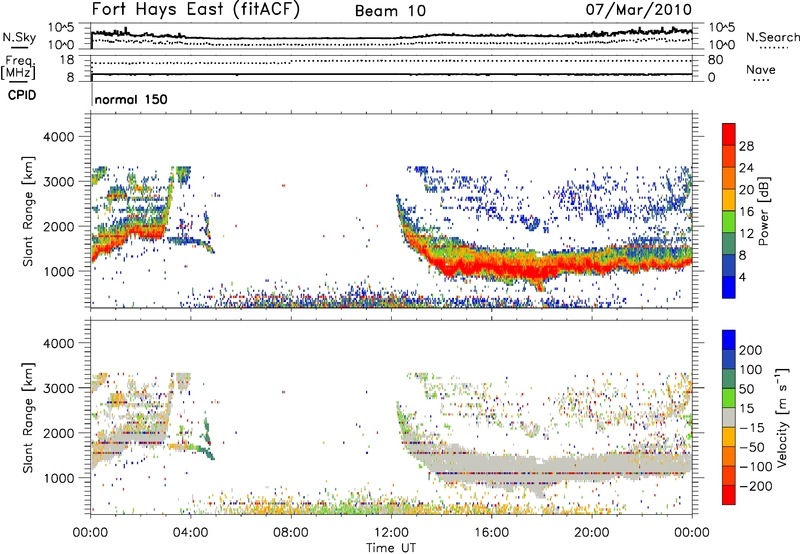Select the "N.Sky" legend label
The height and width of the screenshot is (554, 800).
pos(19,37)
